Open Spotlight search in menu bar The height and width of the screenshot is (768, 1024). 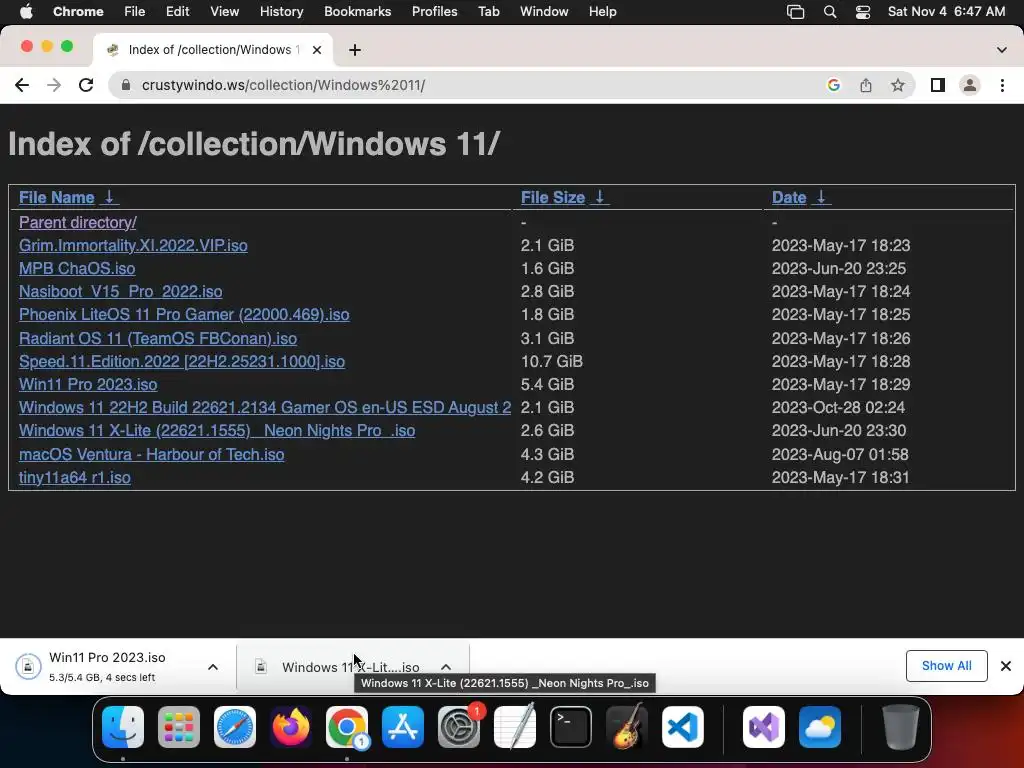pyautogui.click(x=829, y=12)
